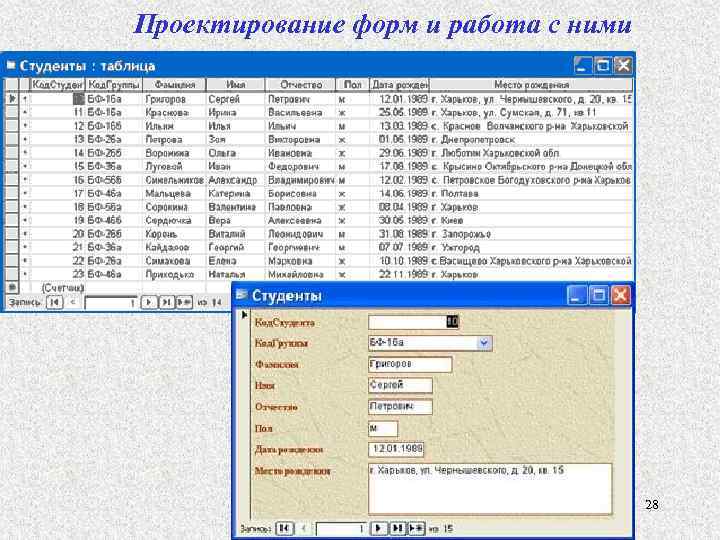Select the new record (Счетчик) row selector

[x=12, y=287]
